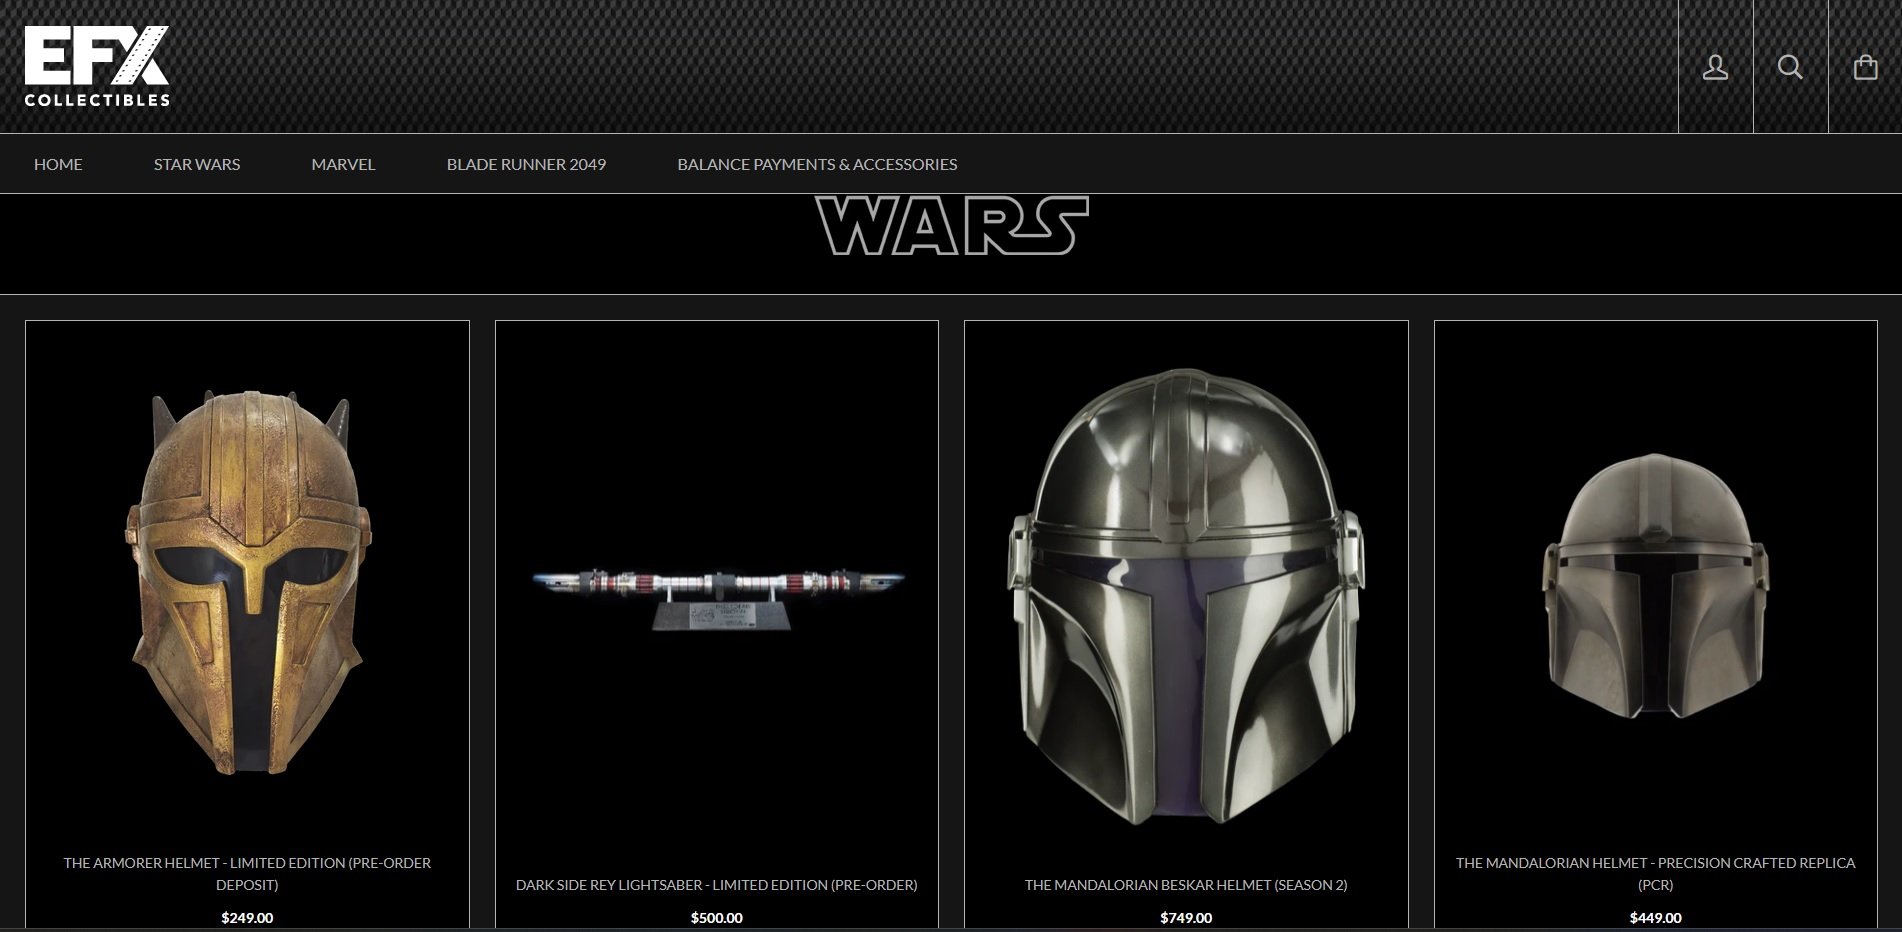Open Mandalorian Beskar Helmet Season 2 image

click(x=1186, y=597)
